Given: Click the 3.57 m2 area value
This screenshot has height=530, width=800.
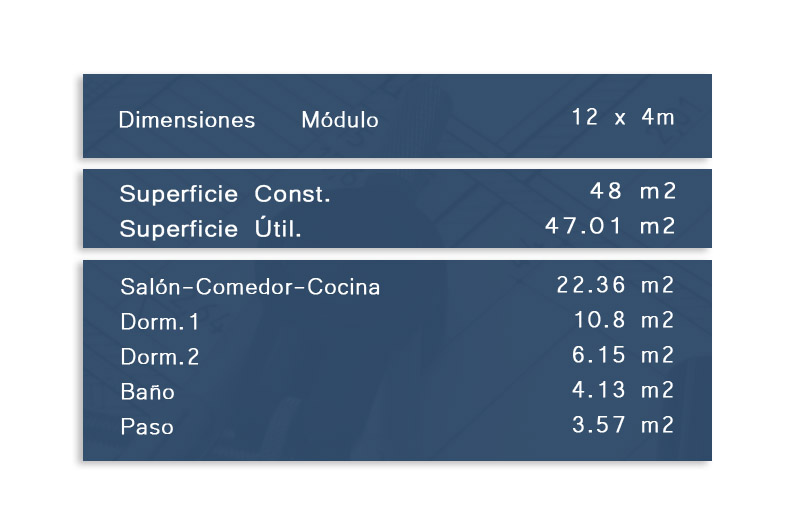Looking at the screenshot, I should click(624, 425).
